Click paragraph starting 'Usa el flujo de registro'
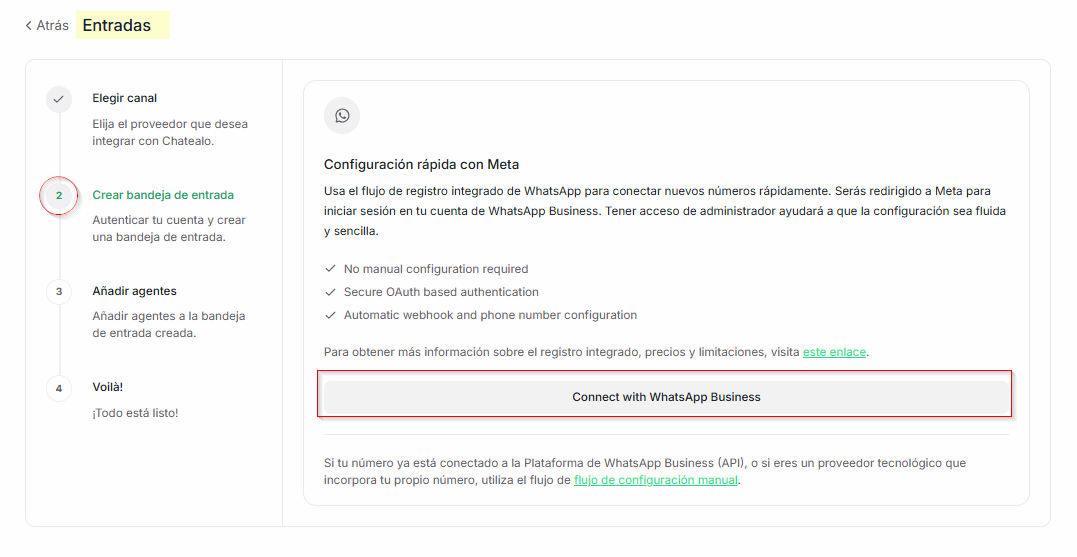The width and height of the screenshot is (1077, 557). pyautogui.click(x=665, y=211)
